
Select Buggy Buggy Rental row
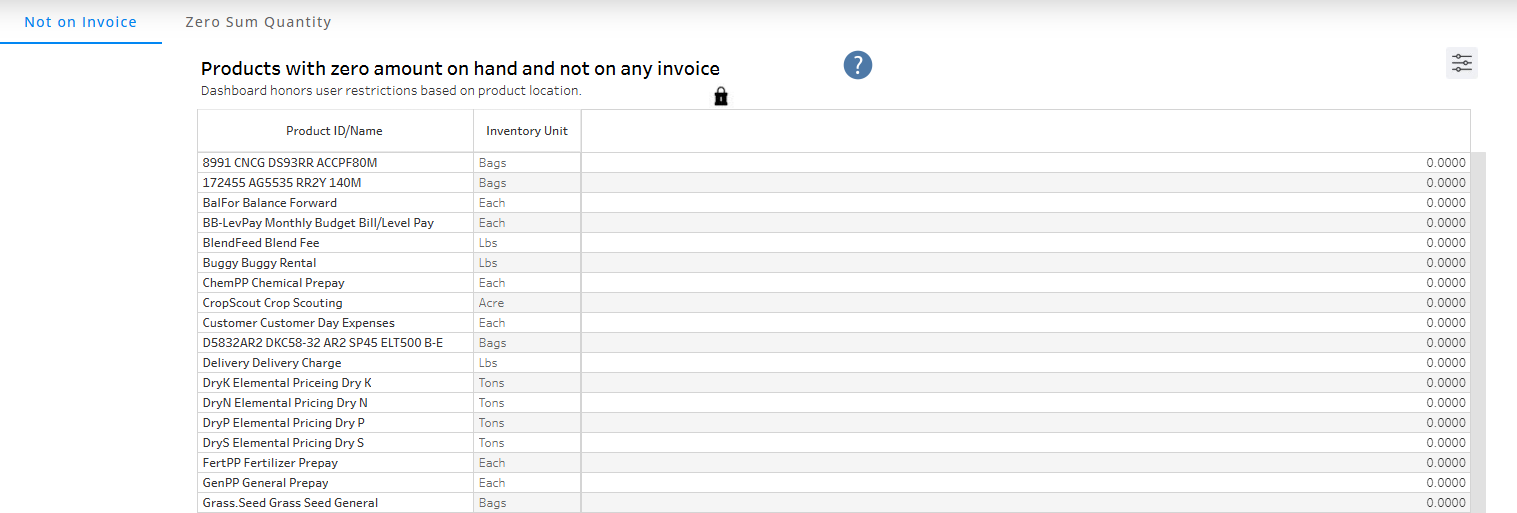click(x=834, y=263)
